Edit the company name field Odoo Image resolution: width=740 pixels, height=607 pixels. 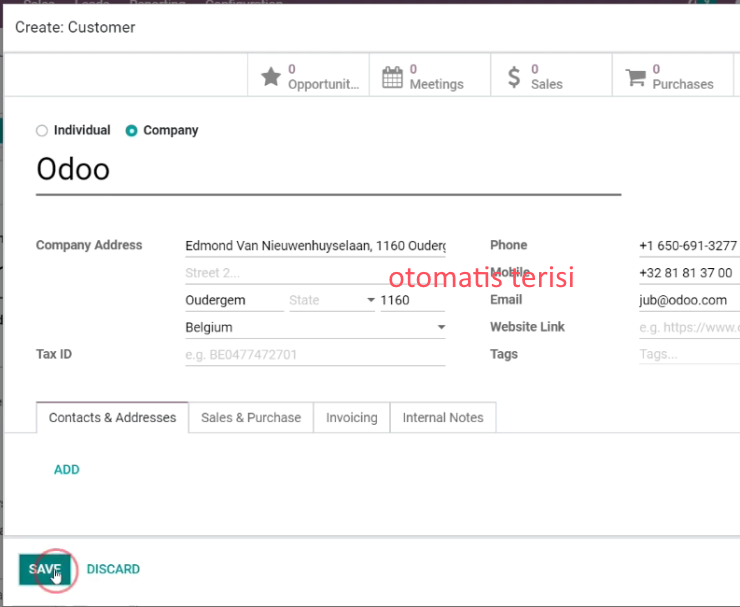click(328, 171)
